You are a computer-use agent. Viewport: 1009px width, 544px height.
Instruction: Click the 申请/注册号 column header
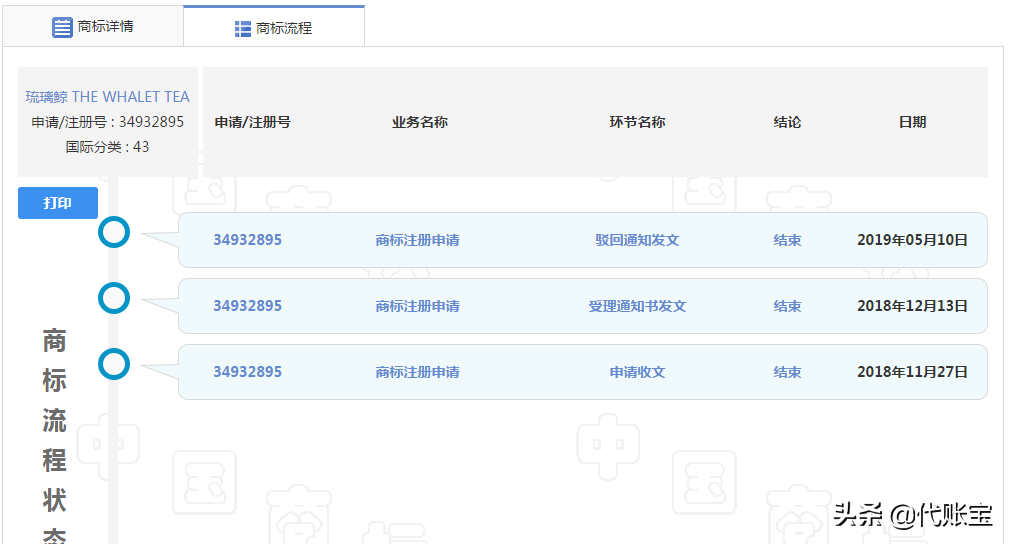click(x=252, y=122)
